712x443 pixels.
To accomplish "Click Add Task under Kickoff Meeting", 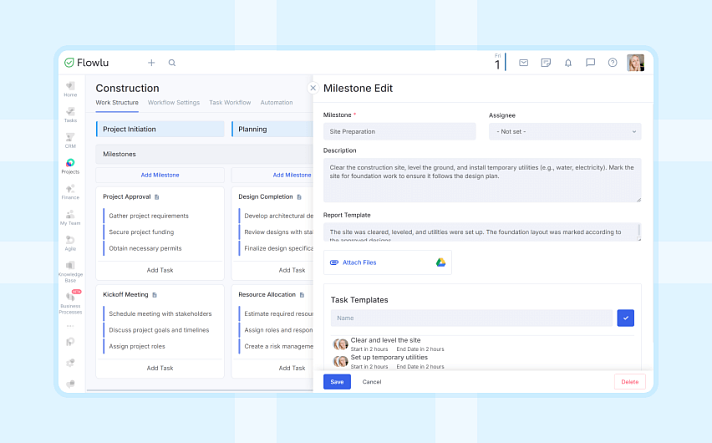I will click(x=160, y=368).
